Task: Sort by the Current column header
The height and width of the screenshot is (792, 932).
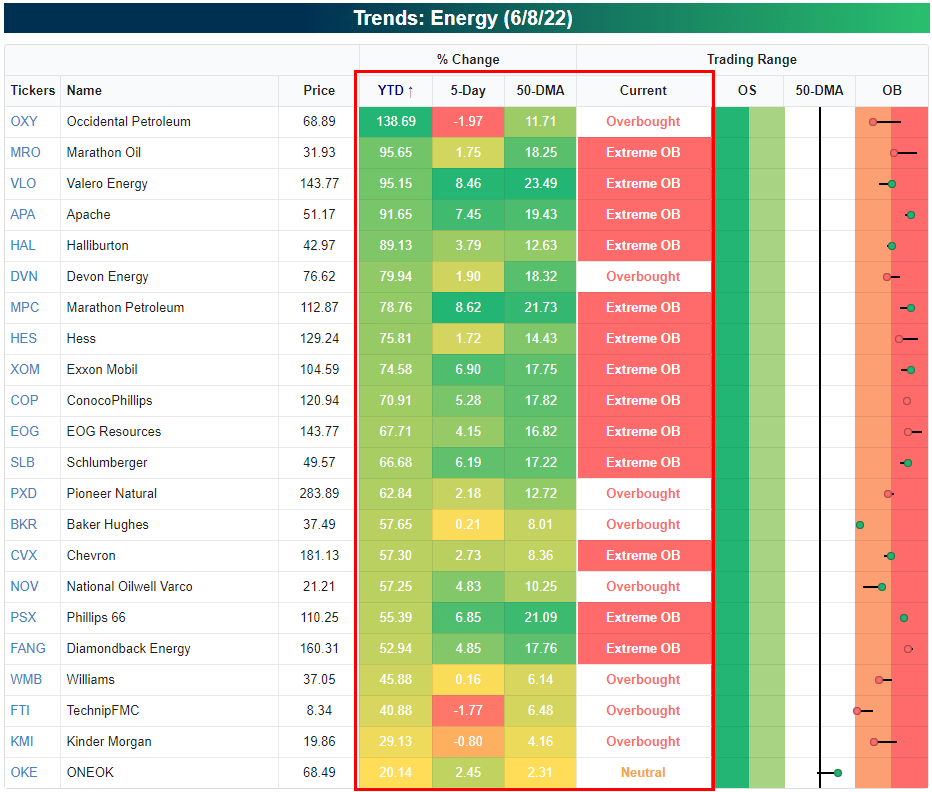Action: [x=643, y=90]
